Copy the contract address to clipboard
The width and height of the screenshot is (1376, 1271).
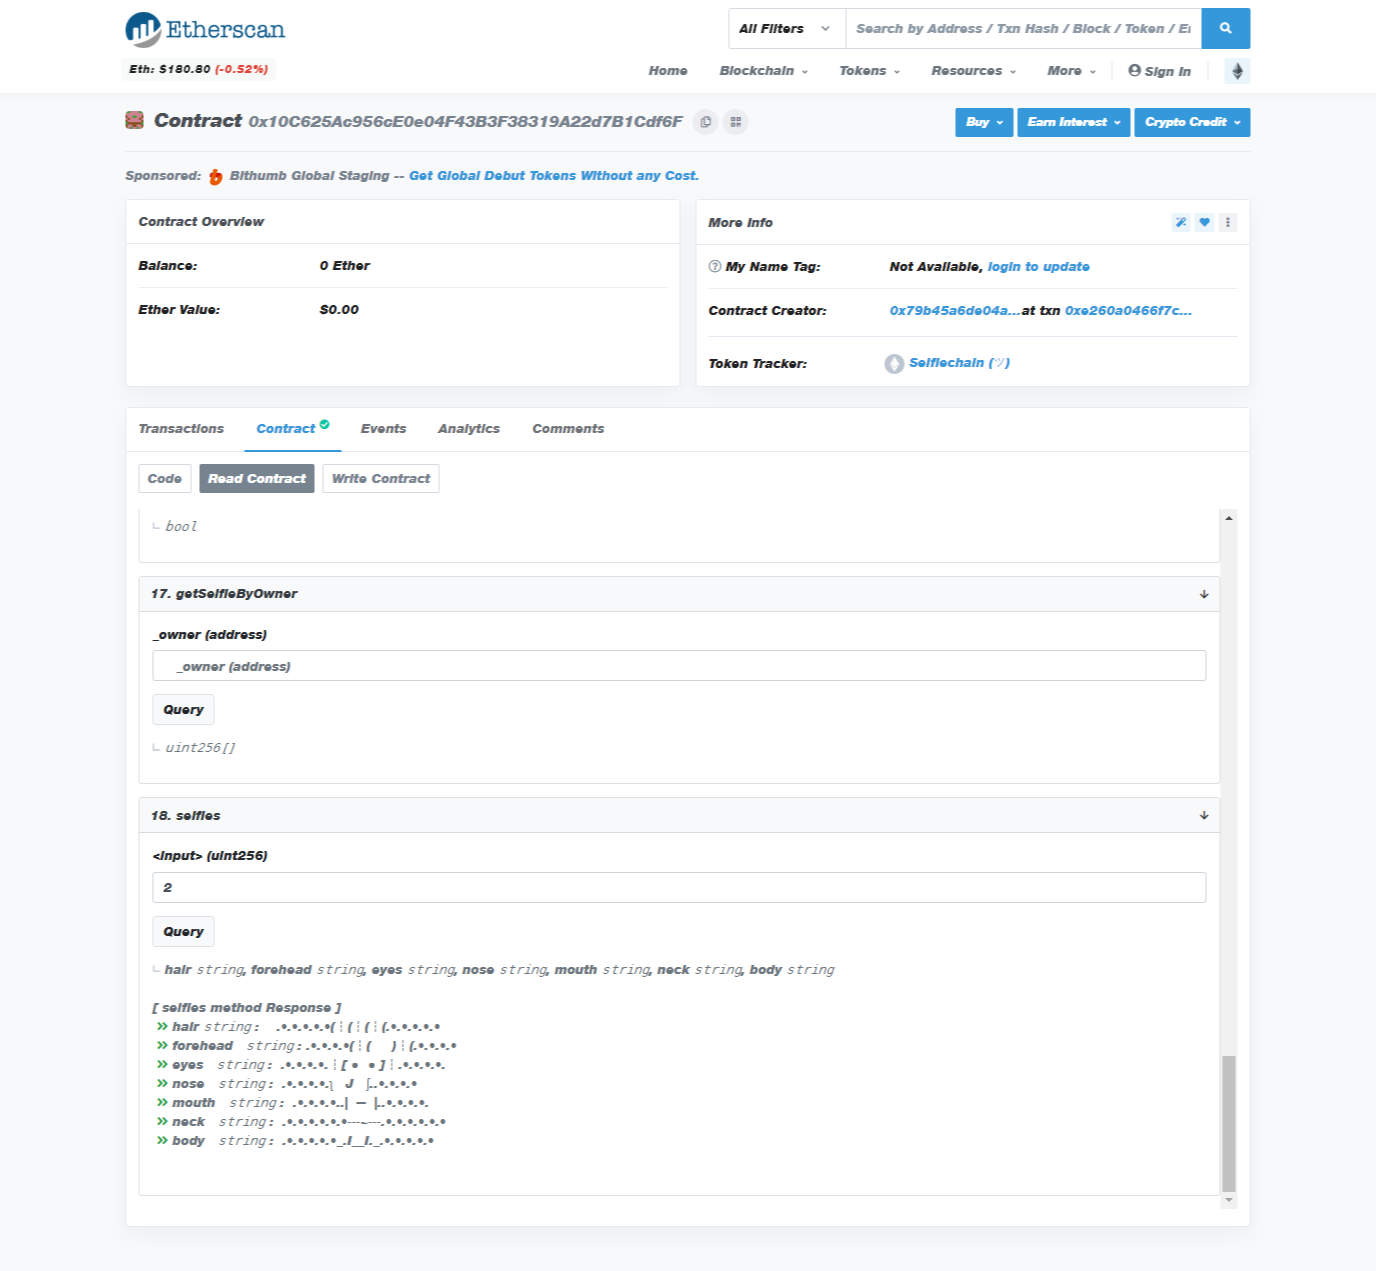(x=706, y=122)
